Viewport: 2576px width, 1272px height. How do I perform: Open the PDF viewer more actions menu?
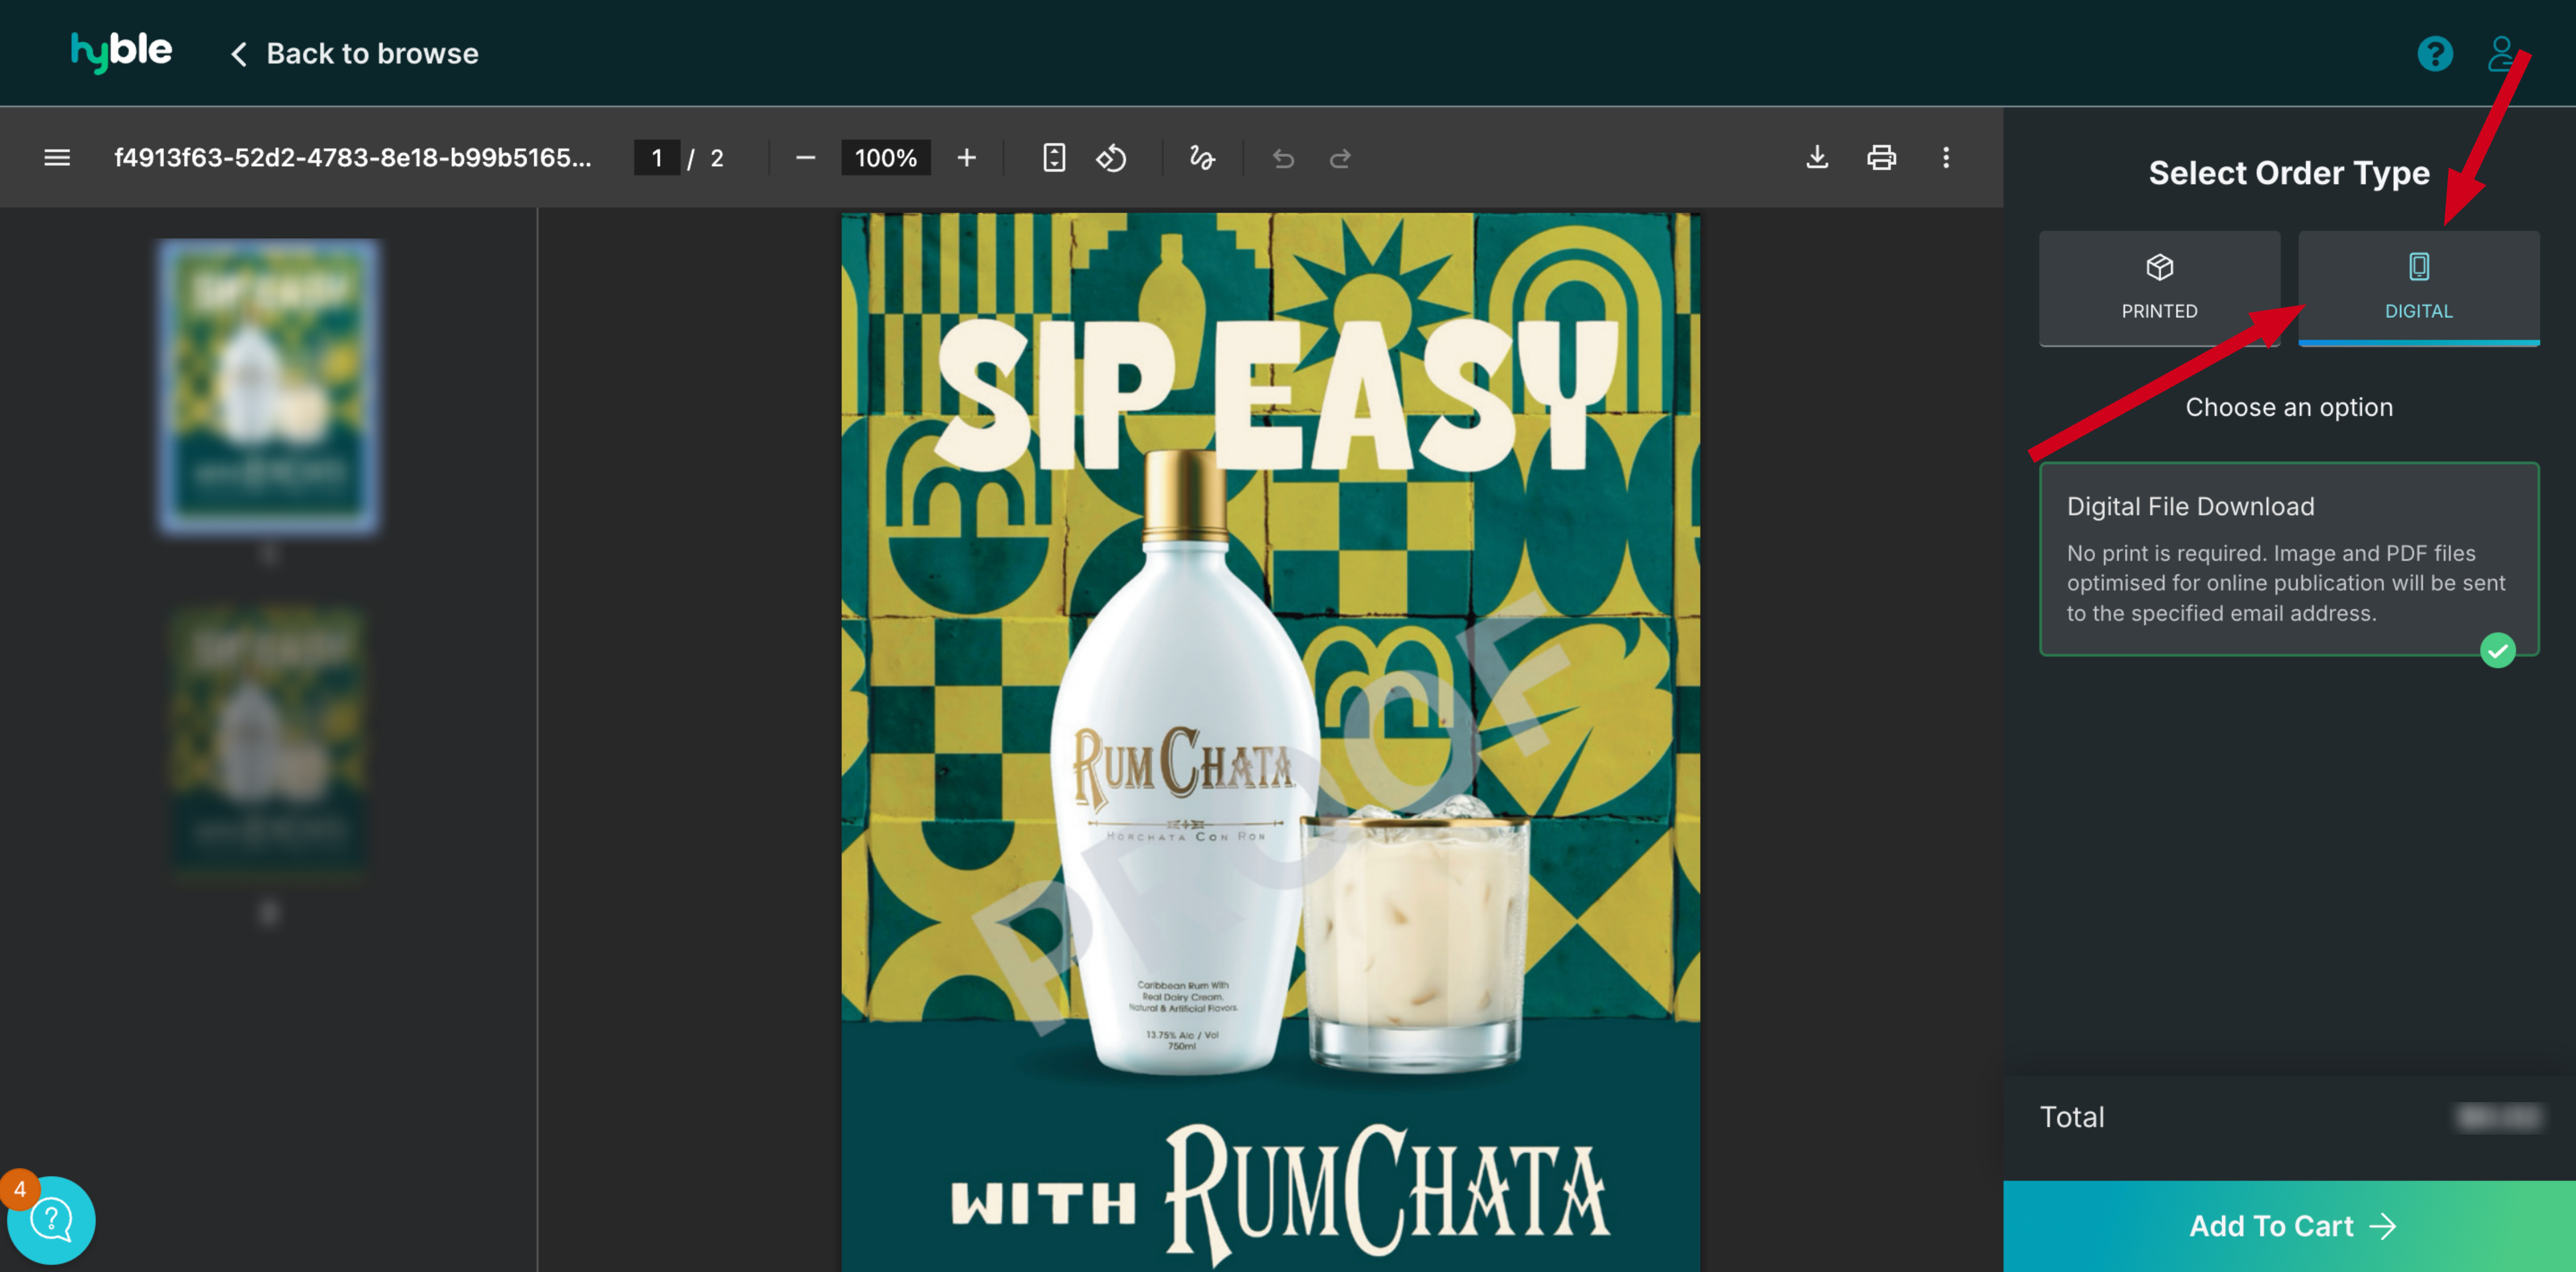[x=1945, y=158]
